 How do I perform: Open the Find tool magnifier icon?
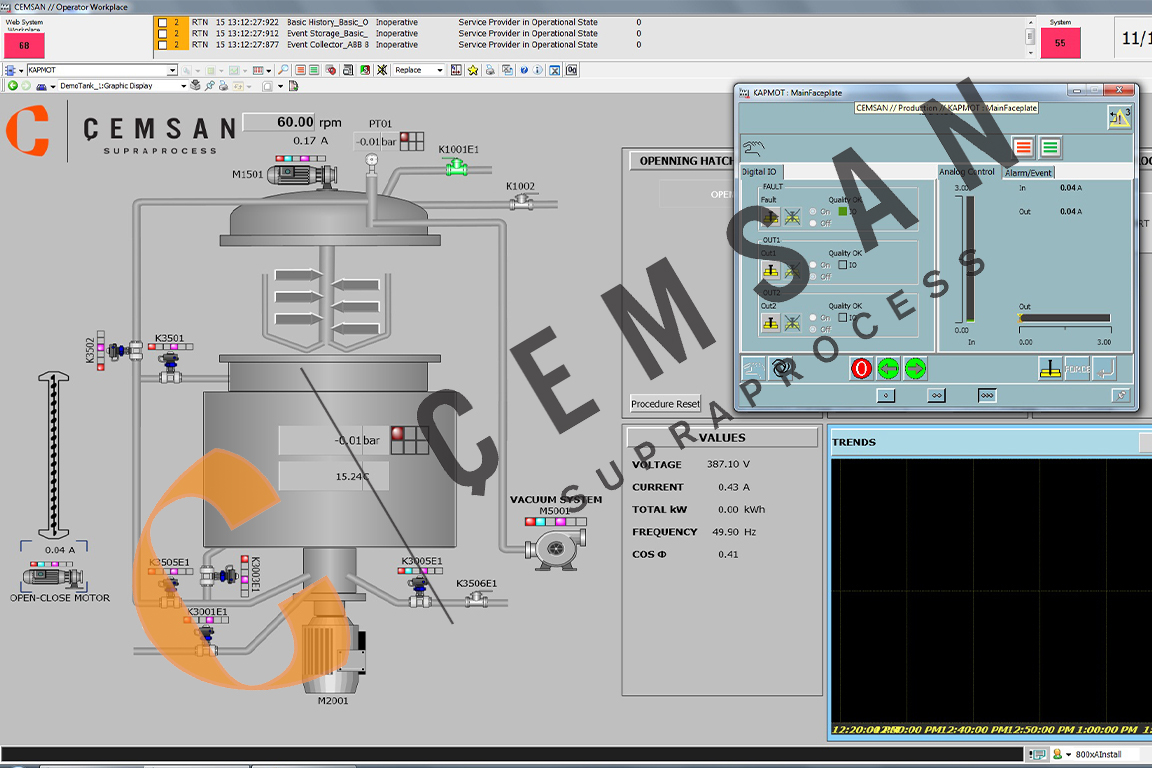(283, 70)
